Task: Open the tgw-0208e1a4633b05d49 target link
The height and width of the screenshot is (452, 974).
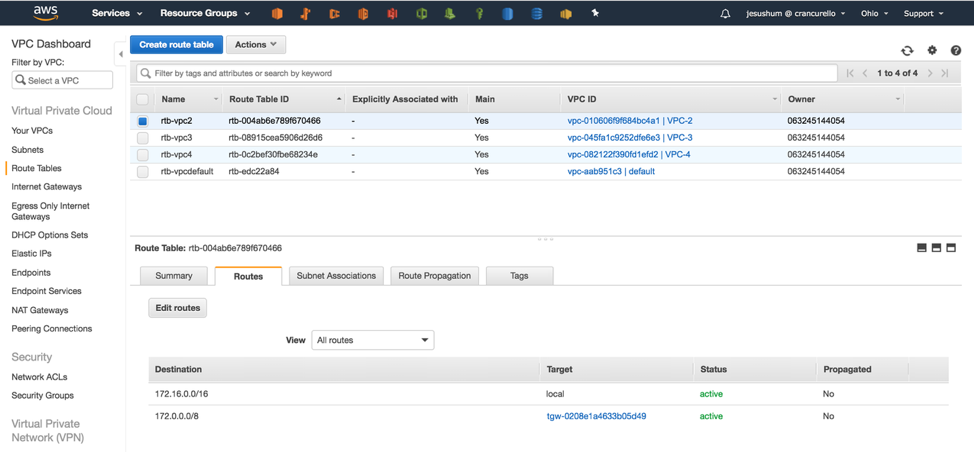Action: pyautogui.click(x=596, y=416)
